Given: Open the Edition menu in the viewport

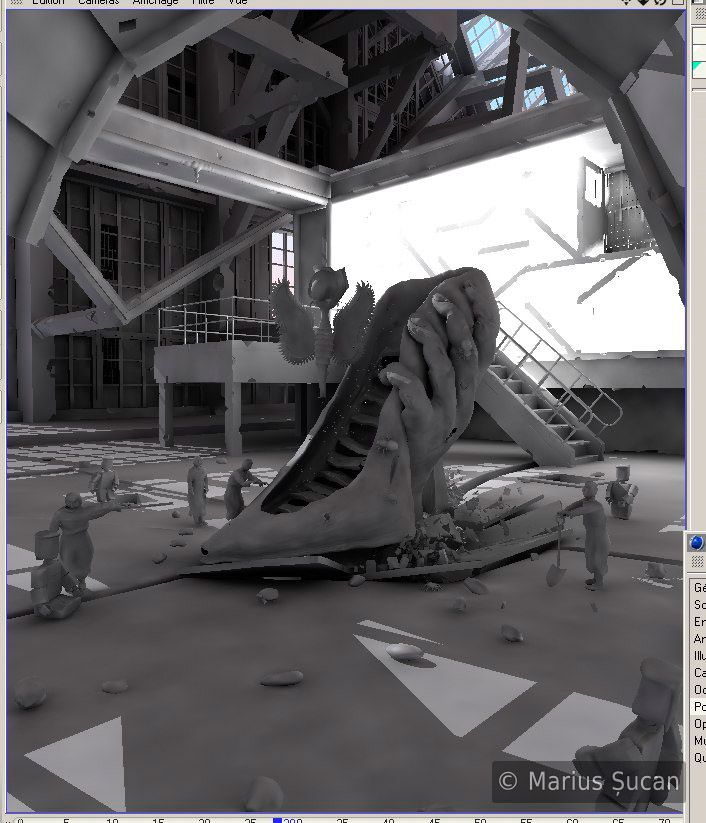Looking at the screenshot, I should [46, 3].
